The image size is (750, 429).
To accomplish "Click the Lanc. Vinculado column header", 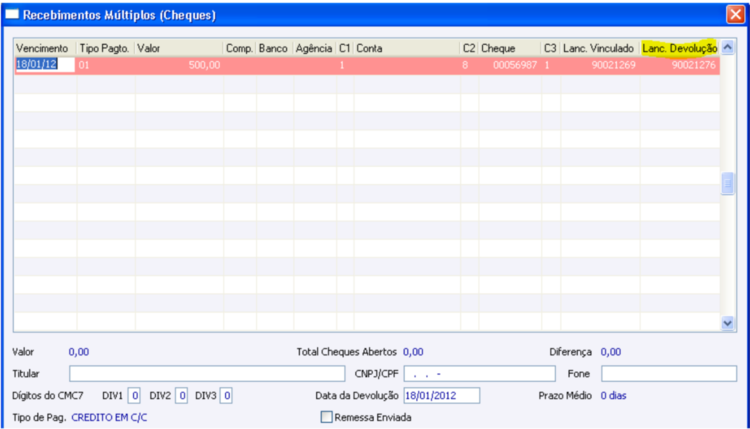I will (600, 48).
